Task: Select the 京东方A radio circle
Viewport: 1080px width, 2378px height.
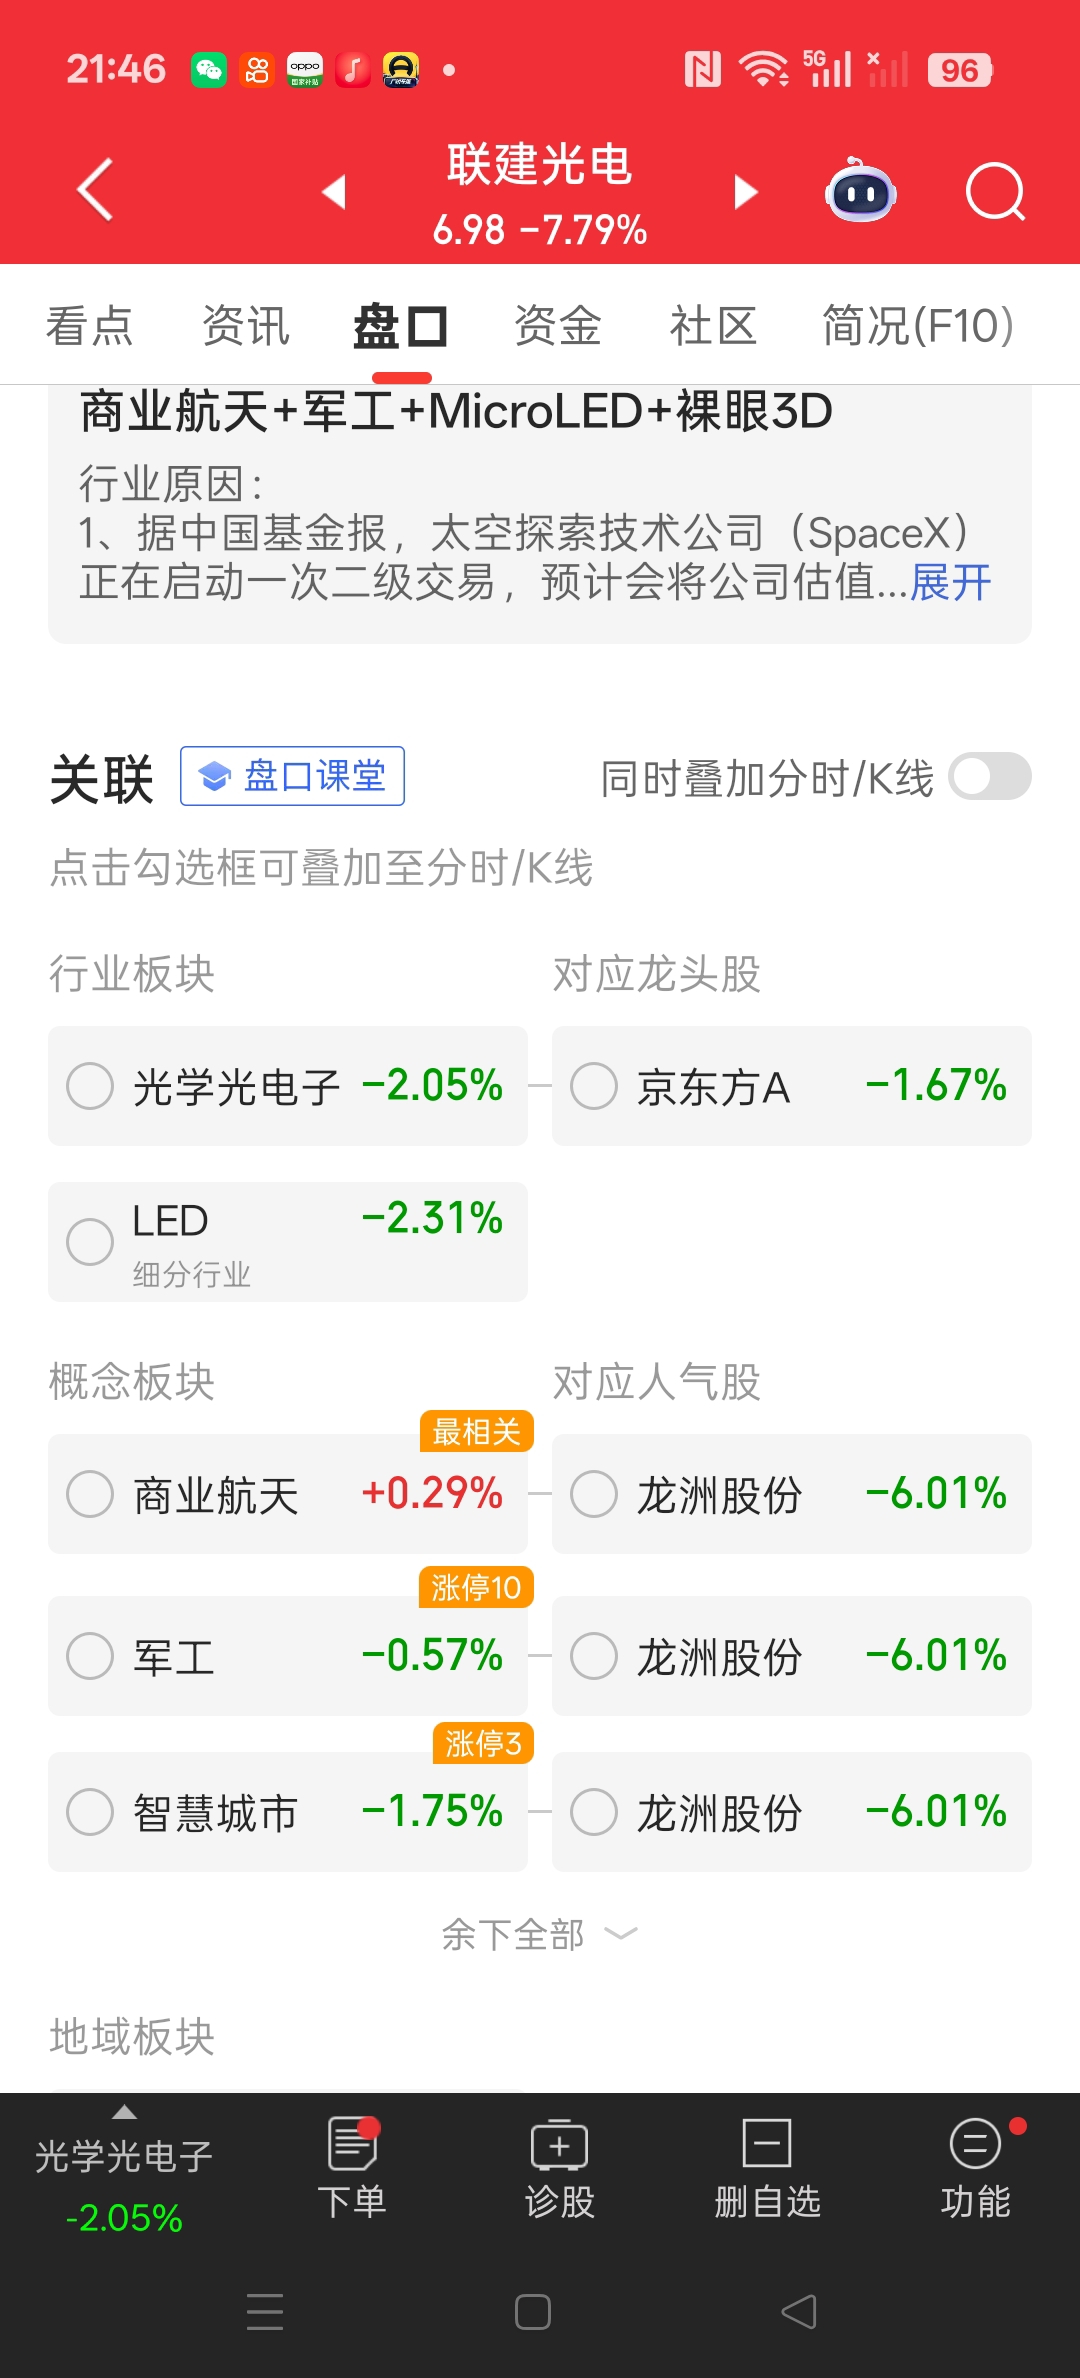Action: pyautogui.click(x=594, y=1086)
